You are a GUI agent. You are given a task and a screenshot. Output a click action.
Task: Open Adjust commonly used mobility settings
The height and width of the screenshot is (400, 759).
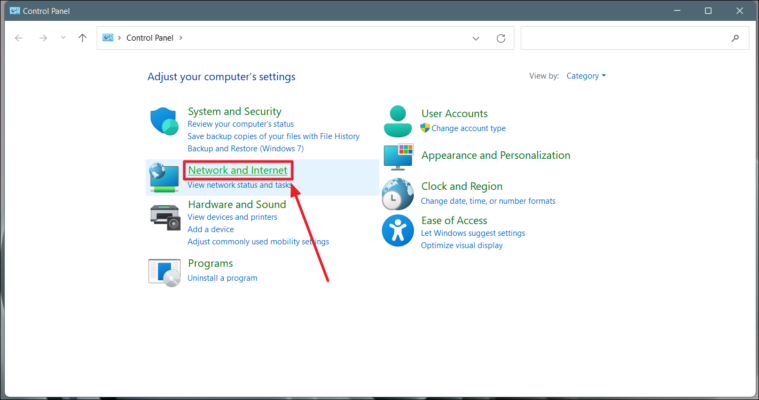coord(258,242)
